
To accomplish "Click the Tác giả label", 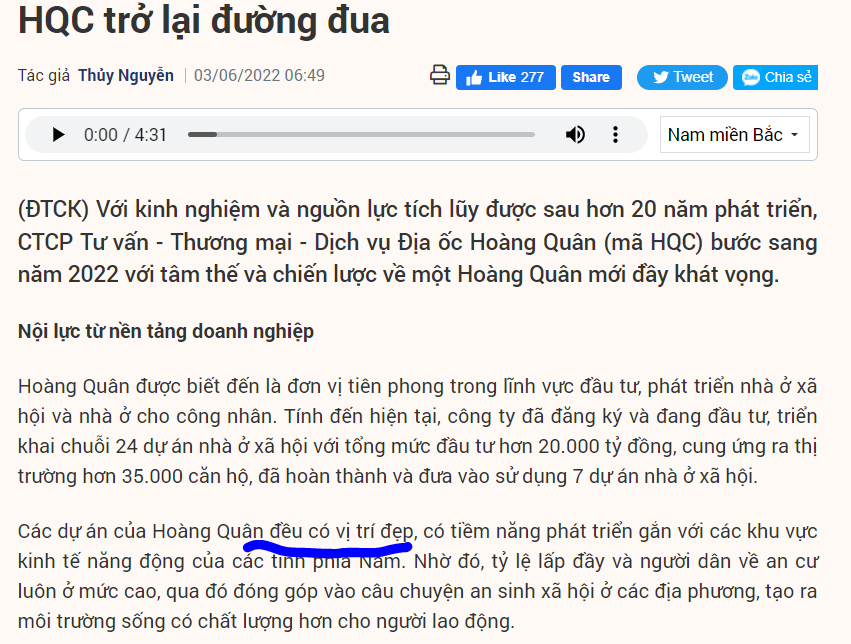I will 44,75.
